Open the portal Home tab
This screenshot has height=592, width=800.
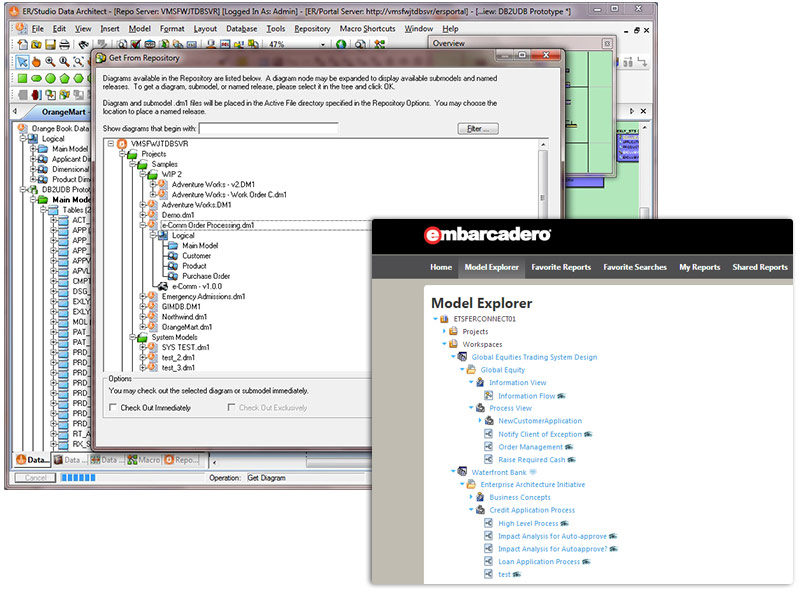click(x=441, y=267)
